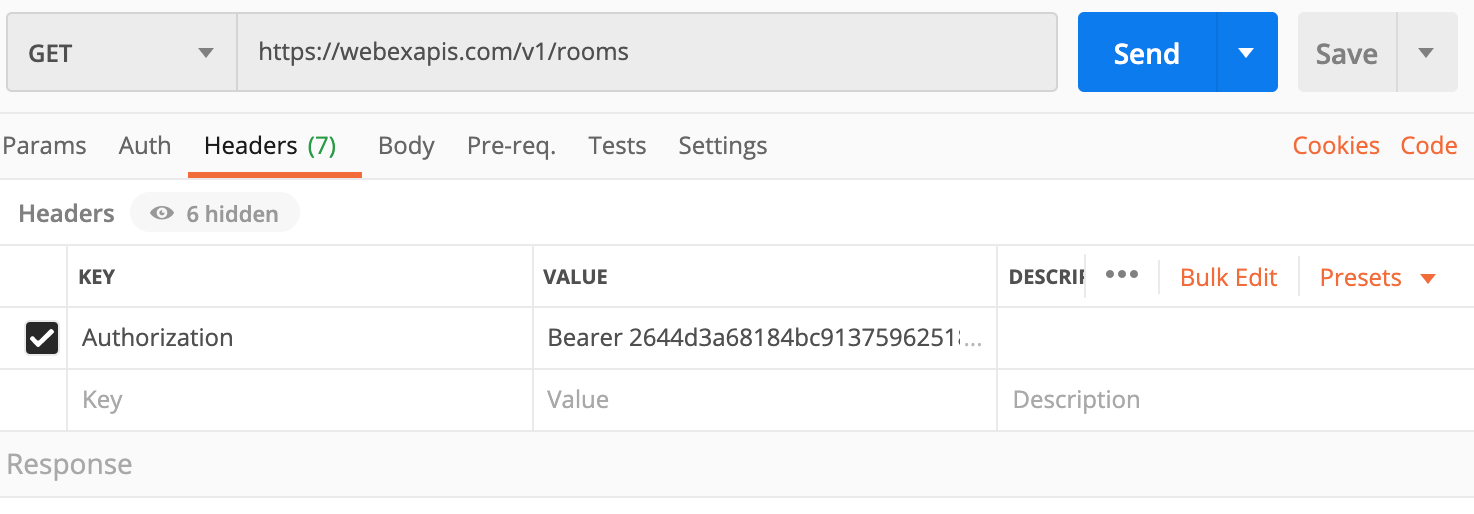Viewport: 1474px width, 514px height.
Task: Switch to the Auth tab
Action: 145,146
